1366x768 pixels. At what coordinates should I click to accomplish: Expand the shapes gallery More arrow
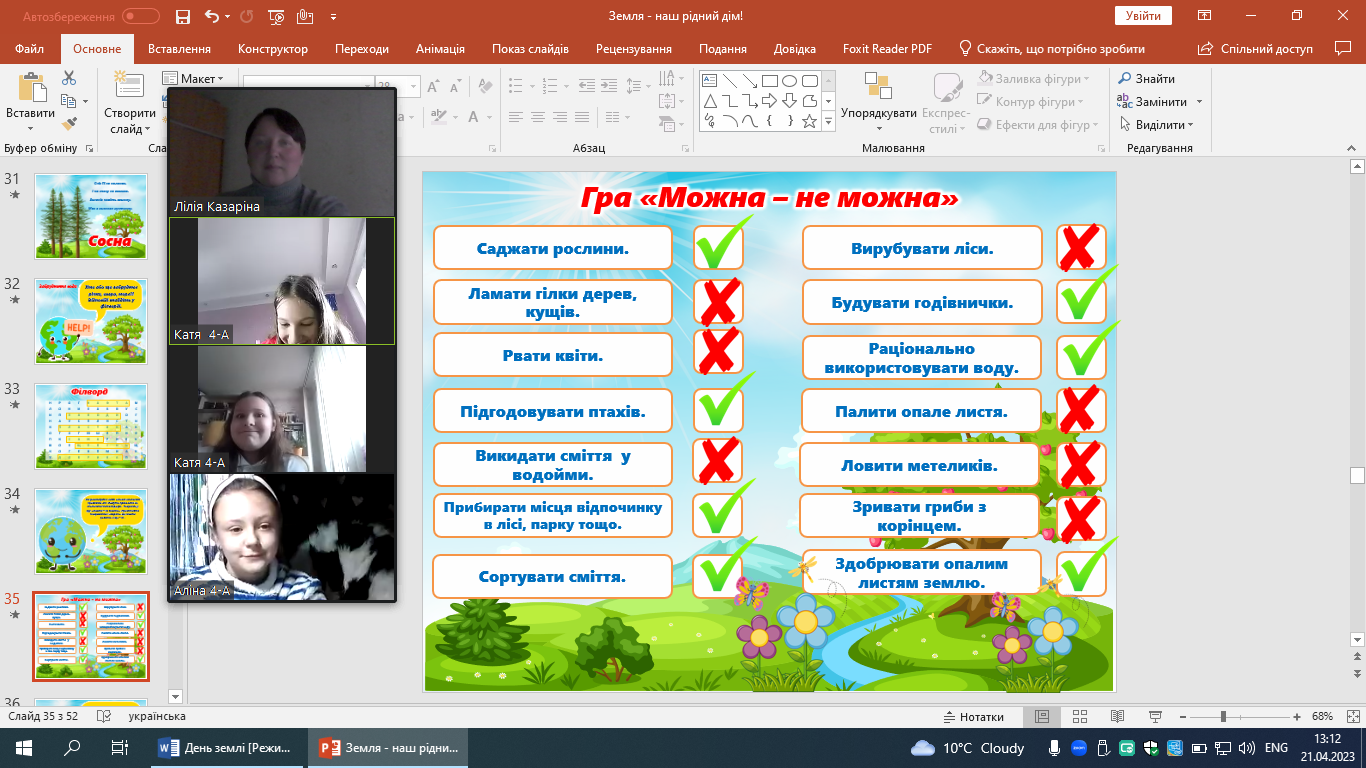828,121
